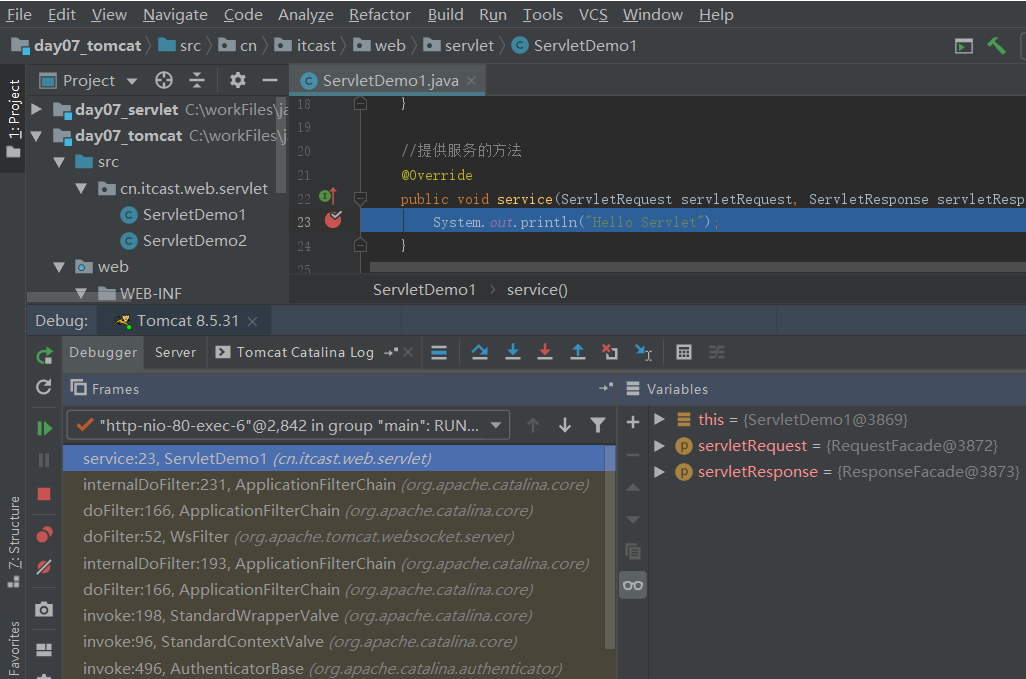Click the camera thread dump icon
This screenshot has height=679, width=1026.
coord(44,610)
